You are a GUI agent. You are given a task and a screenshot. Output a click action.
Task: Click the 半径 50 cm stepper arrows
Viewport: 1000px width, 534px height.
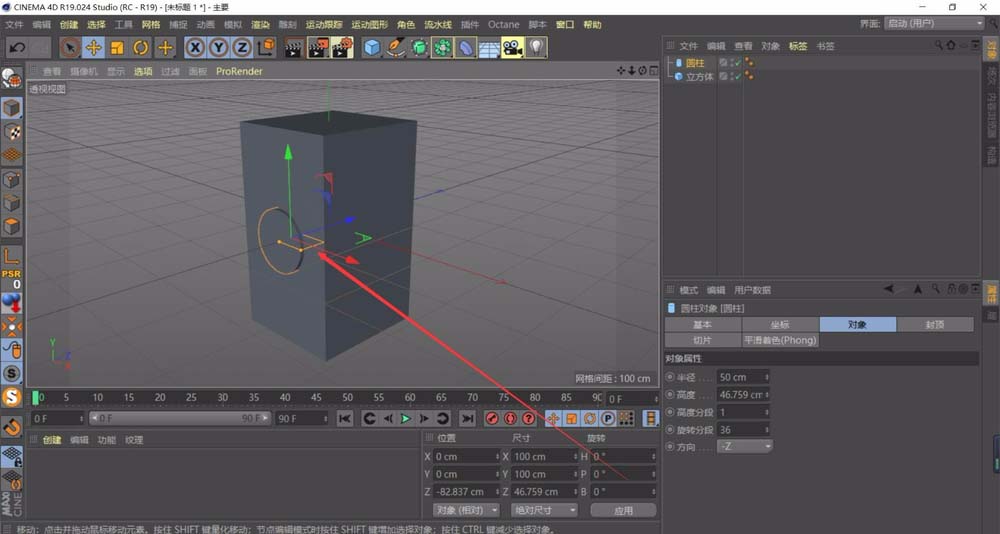(x=767, y=377)
